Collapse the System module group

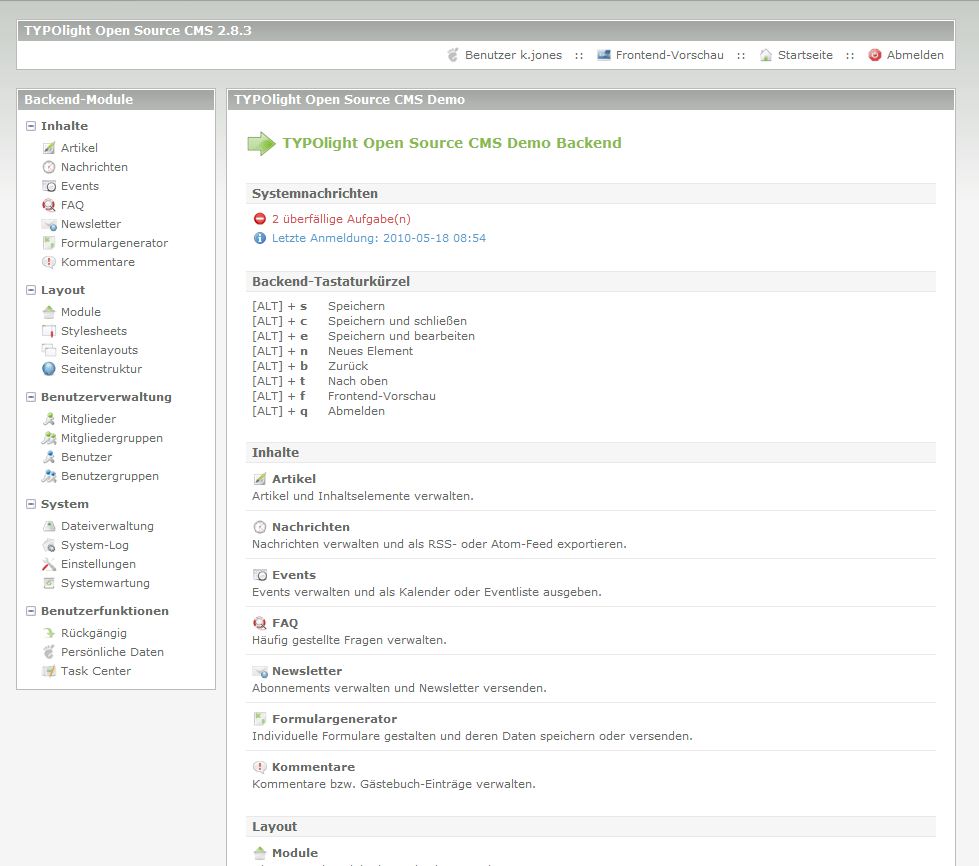click(31, 504)
